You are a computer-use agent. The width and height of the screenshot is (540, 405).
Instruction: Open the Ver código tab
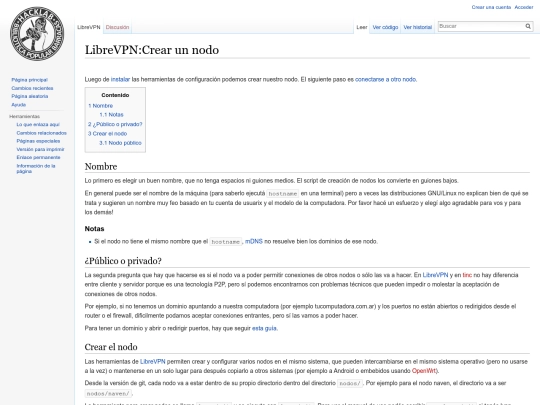coord(385,27)
